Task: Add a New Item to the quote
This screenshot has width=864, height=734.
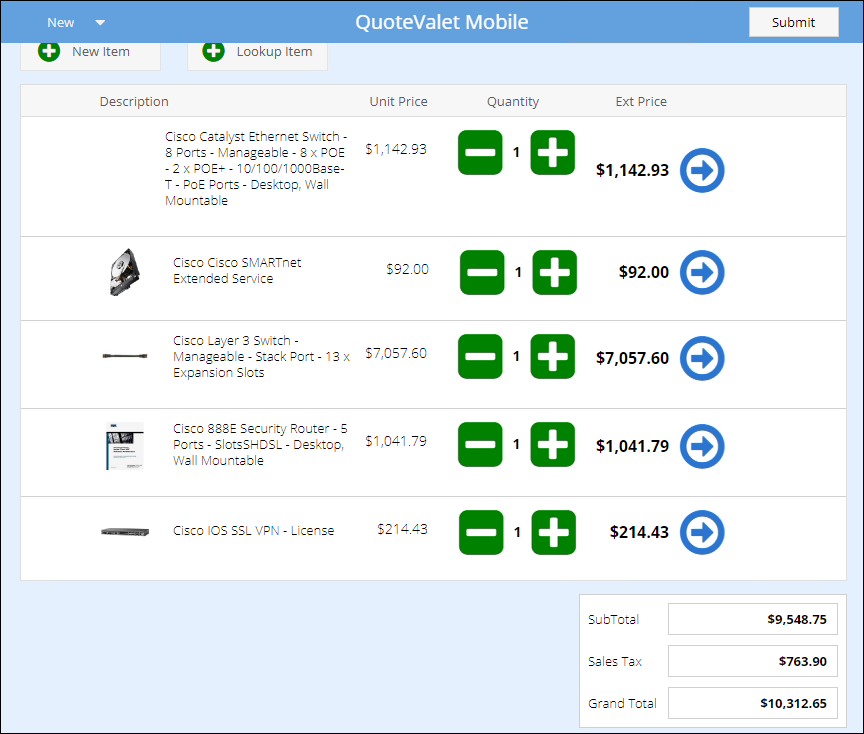Action: pyautogui.click(x=90, y=52)
